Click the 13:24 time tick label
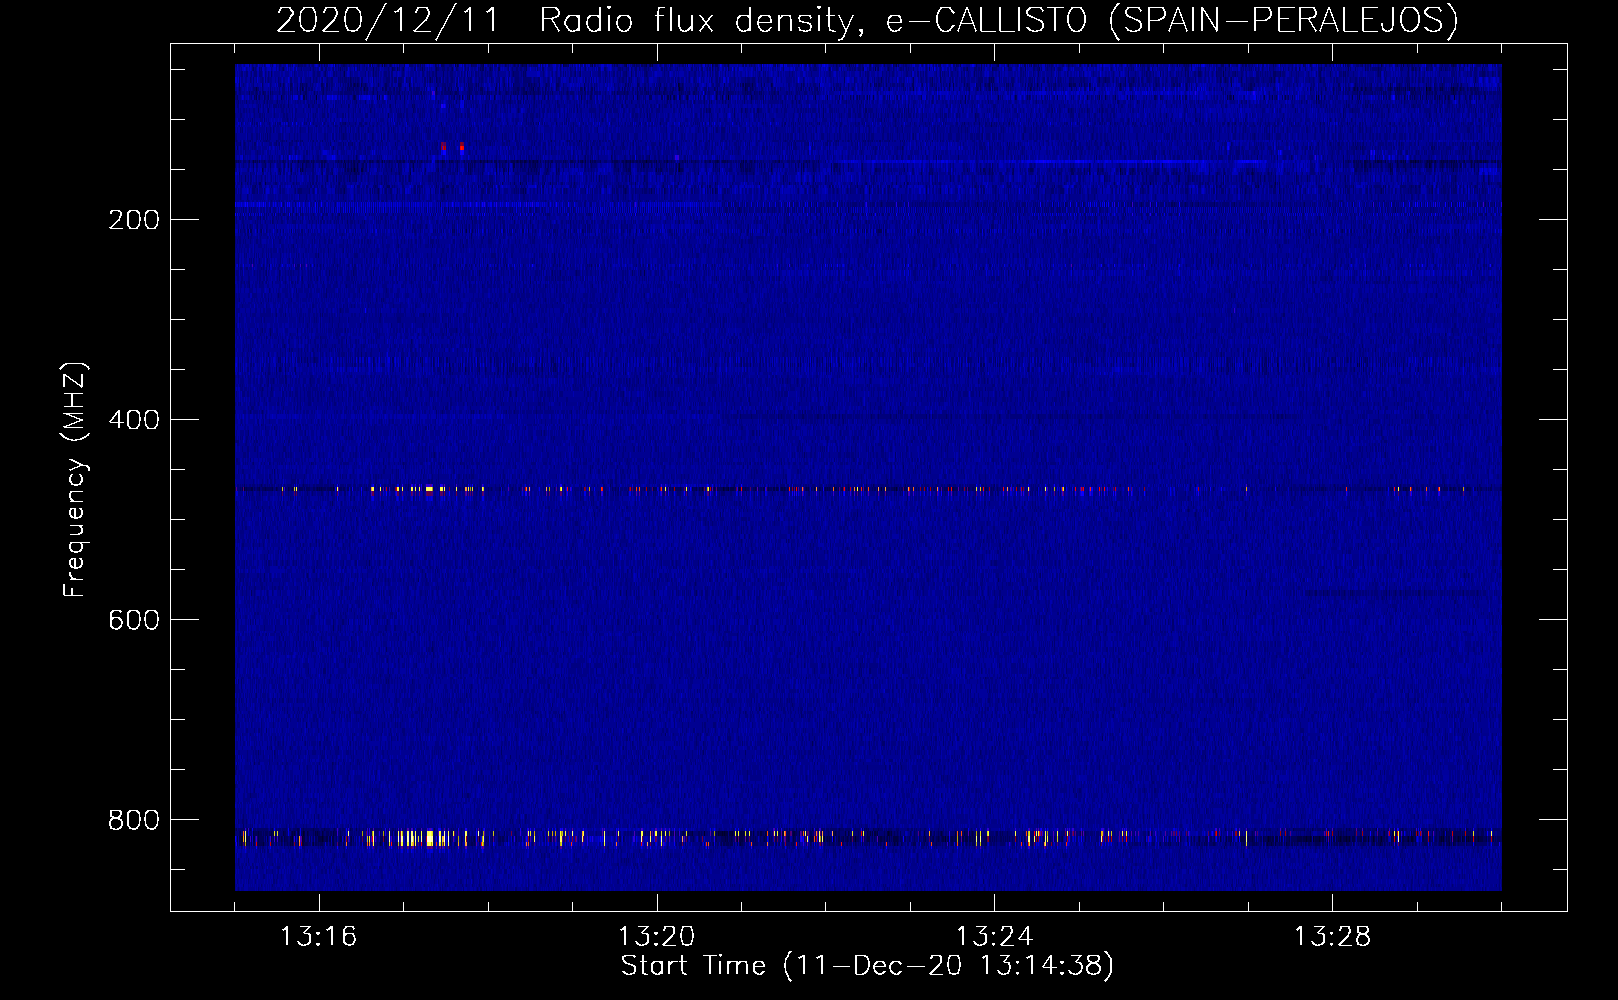The image size is (1618, 1000). tap(994, 937)
